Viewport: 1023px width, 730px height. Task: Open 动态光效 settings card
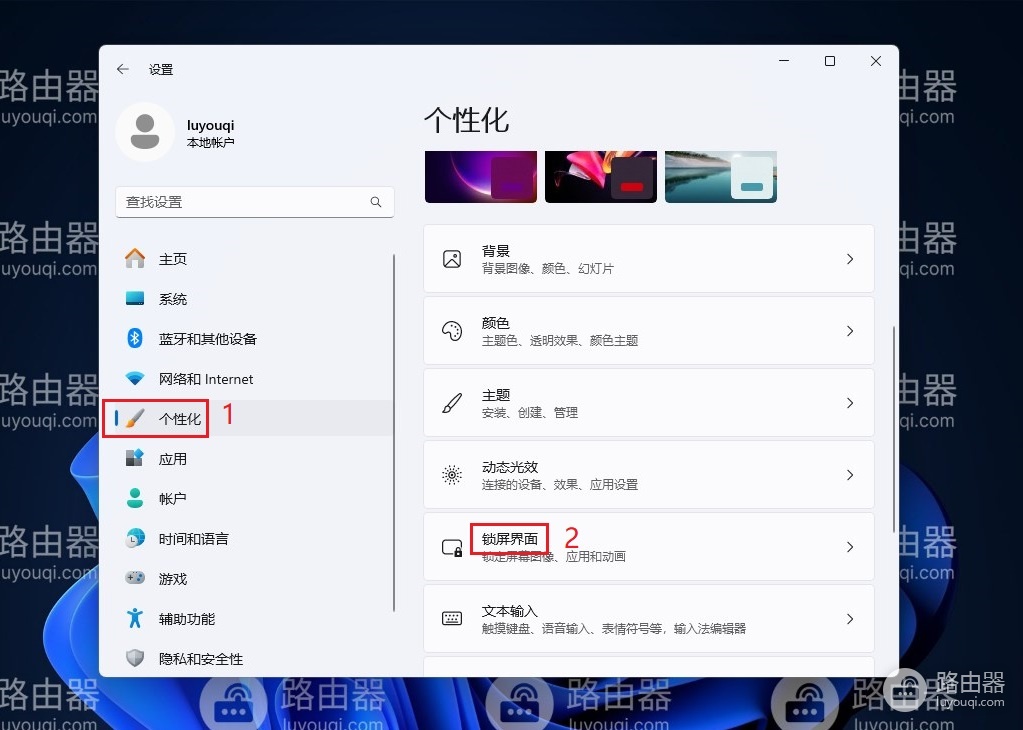click(649, 475)
